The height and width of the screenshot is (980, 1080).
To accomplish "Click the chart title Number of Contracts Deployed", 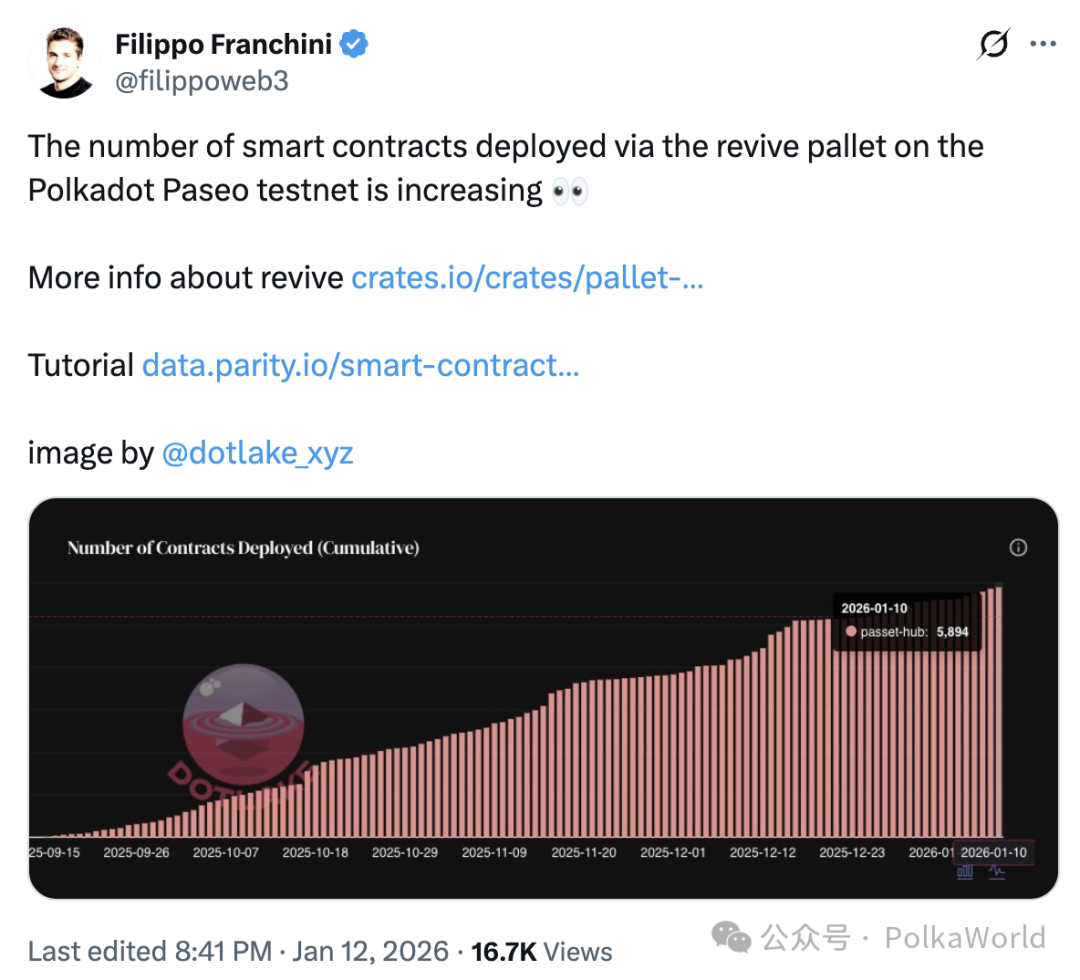I will click(x=243, y=548).
